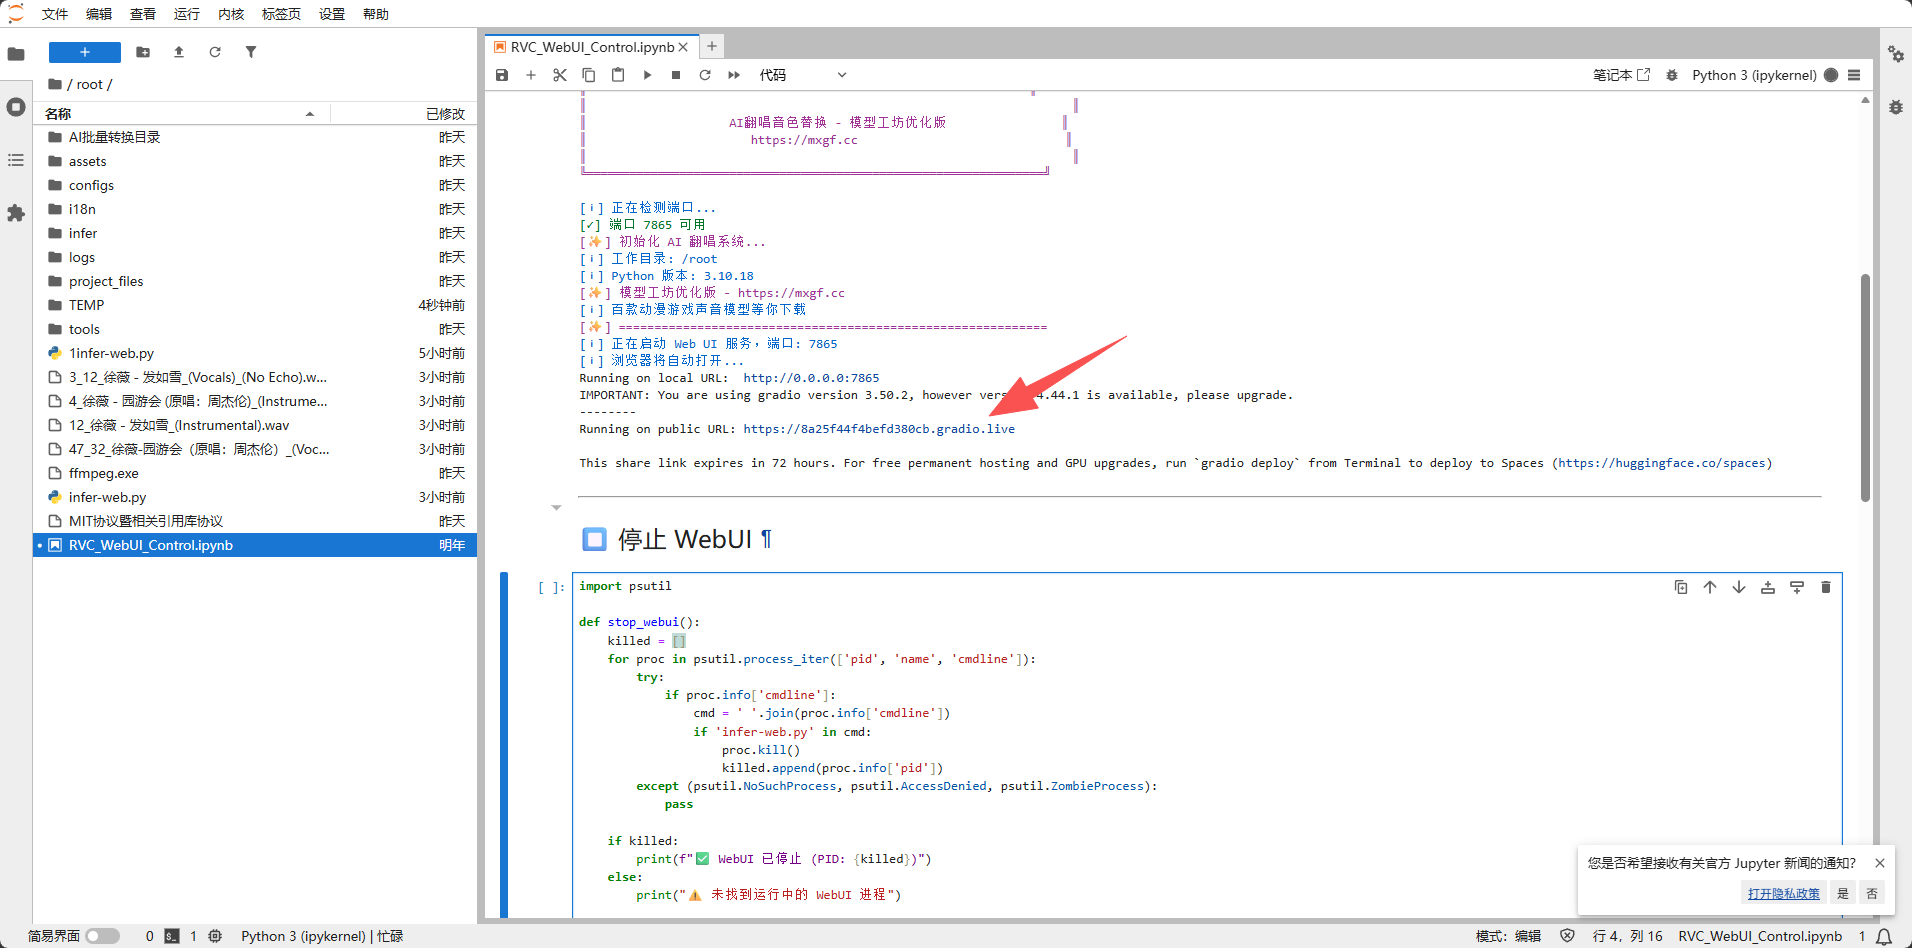
Task: Run the selected cell with the play icon
Action: click(x=647, y=75)
